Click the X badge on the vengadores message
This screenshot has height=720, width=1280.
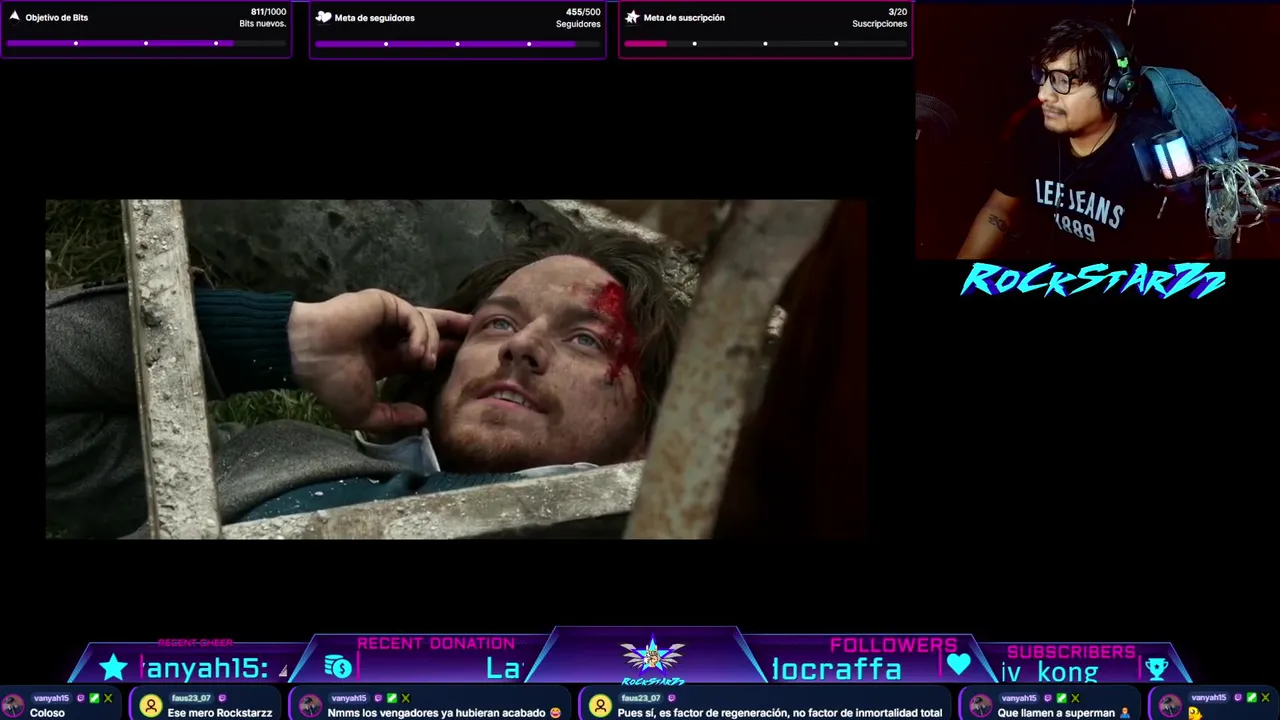pos(405,698)
